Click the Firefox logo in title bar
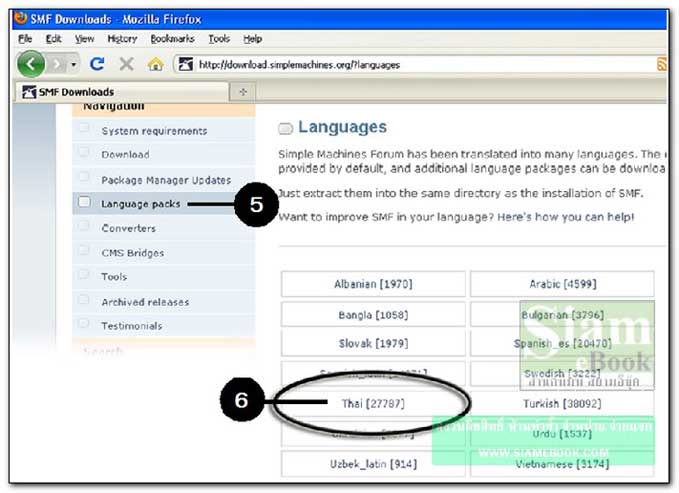Viewport: 679px width, 493px height. pos(20,19)
